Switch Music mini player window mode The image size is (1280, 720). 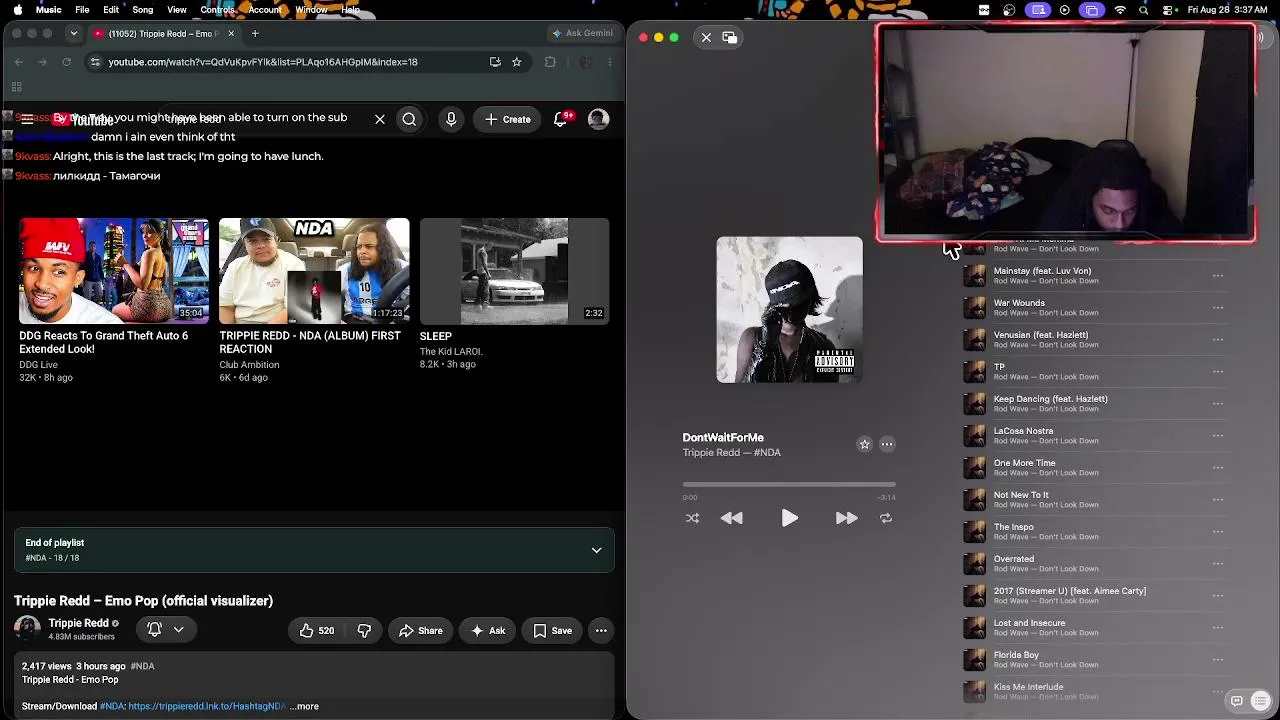(x=730, y=38)
